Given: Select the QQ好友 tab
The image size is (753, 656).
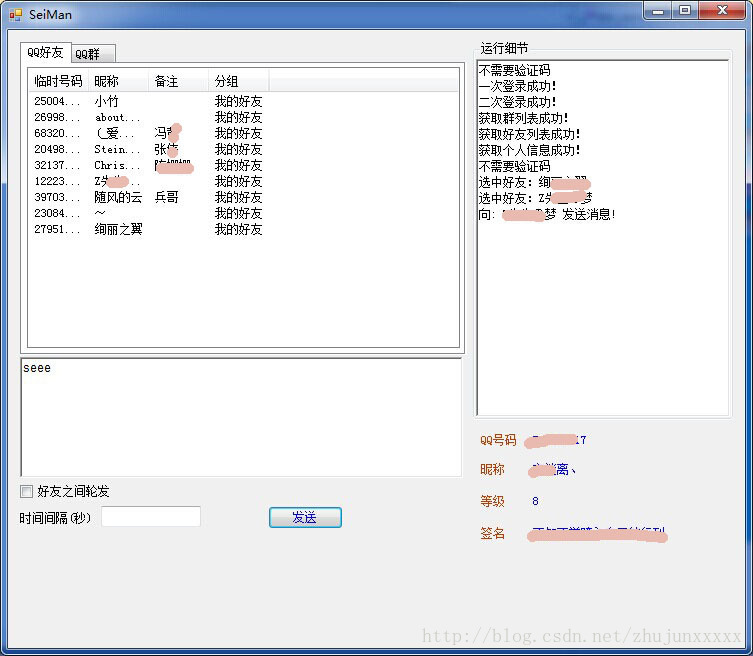Looking at the screenshot, I should tap(46, 52).
